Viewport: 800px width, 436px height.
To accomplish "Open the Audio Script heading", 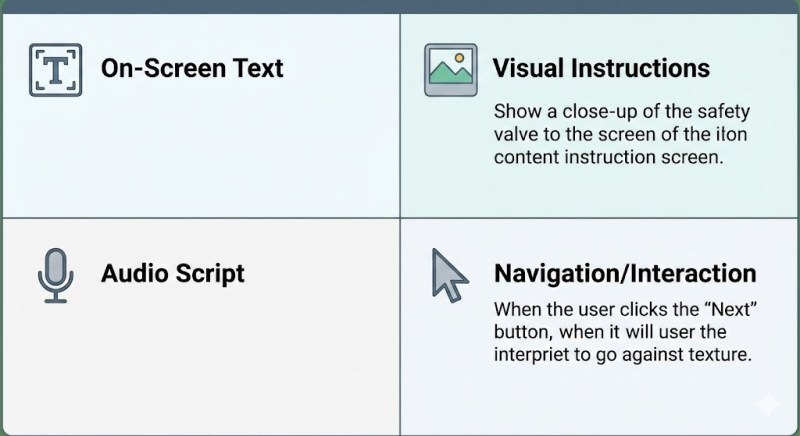I will [x=172, y=273].
